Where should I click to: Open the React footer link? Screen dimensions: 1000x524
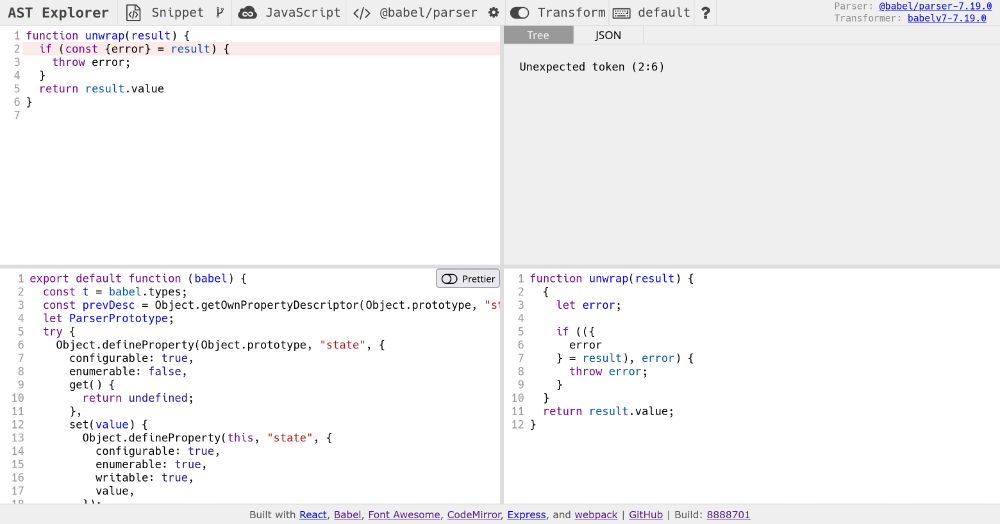(312, 514)
